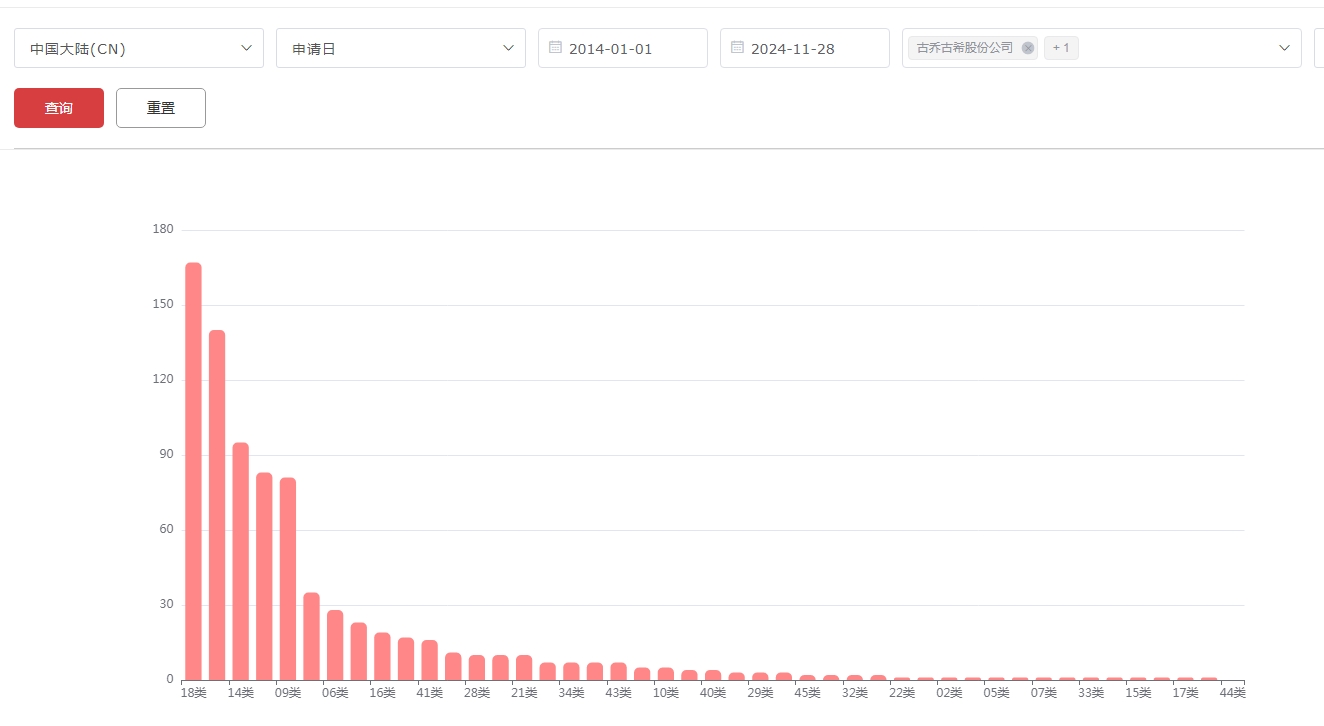Click the 21类 bar in the chart
Screen dimensions: 1324x726
(524, 668)
